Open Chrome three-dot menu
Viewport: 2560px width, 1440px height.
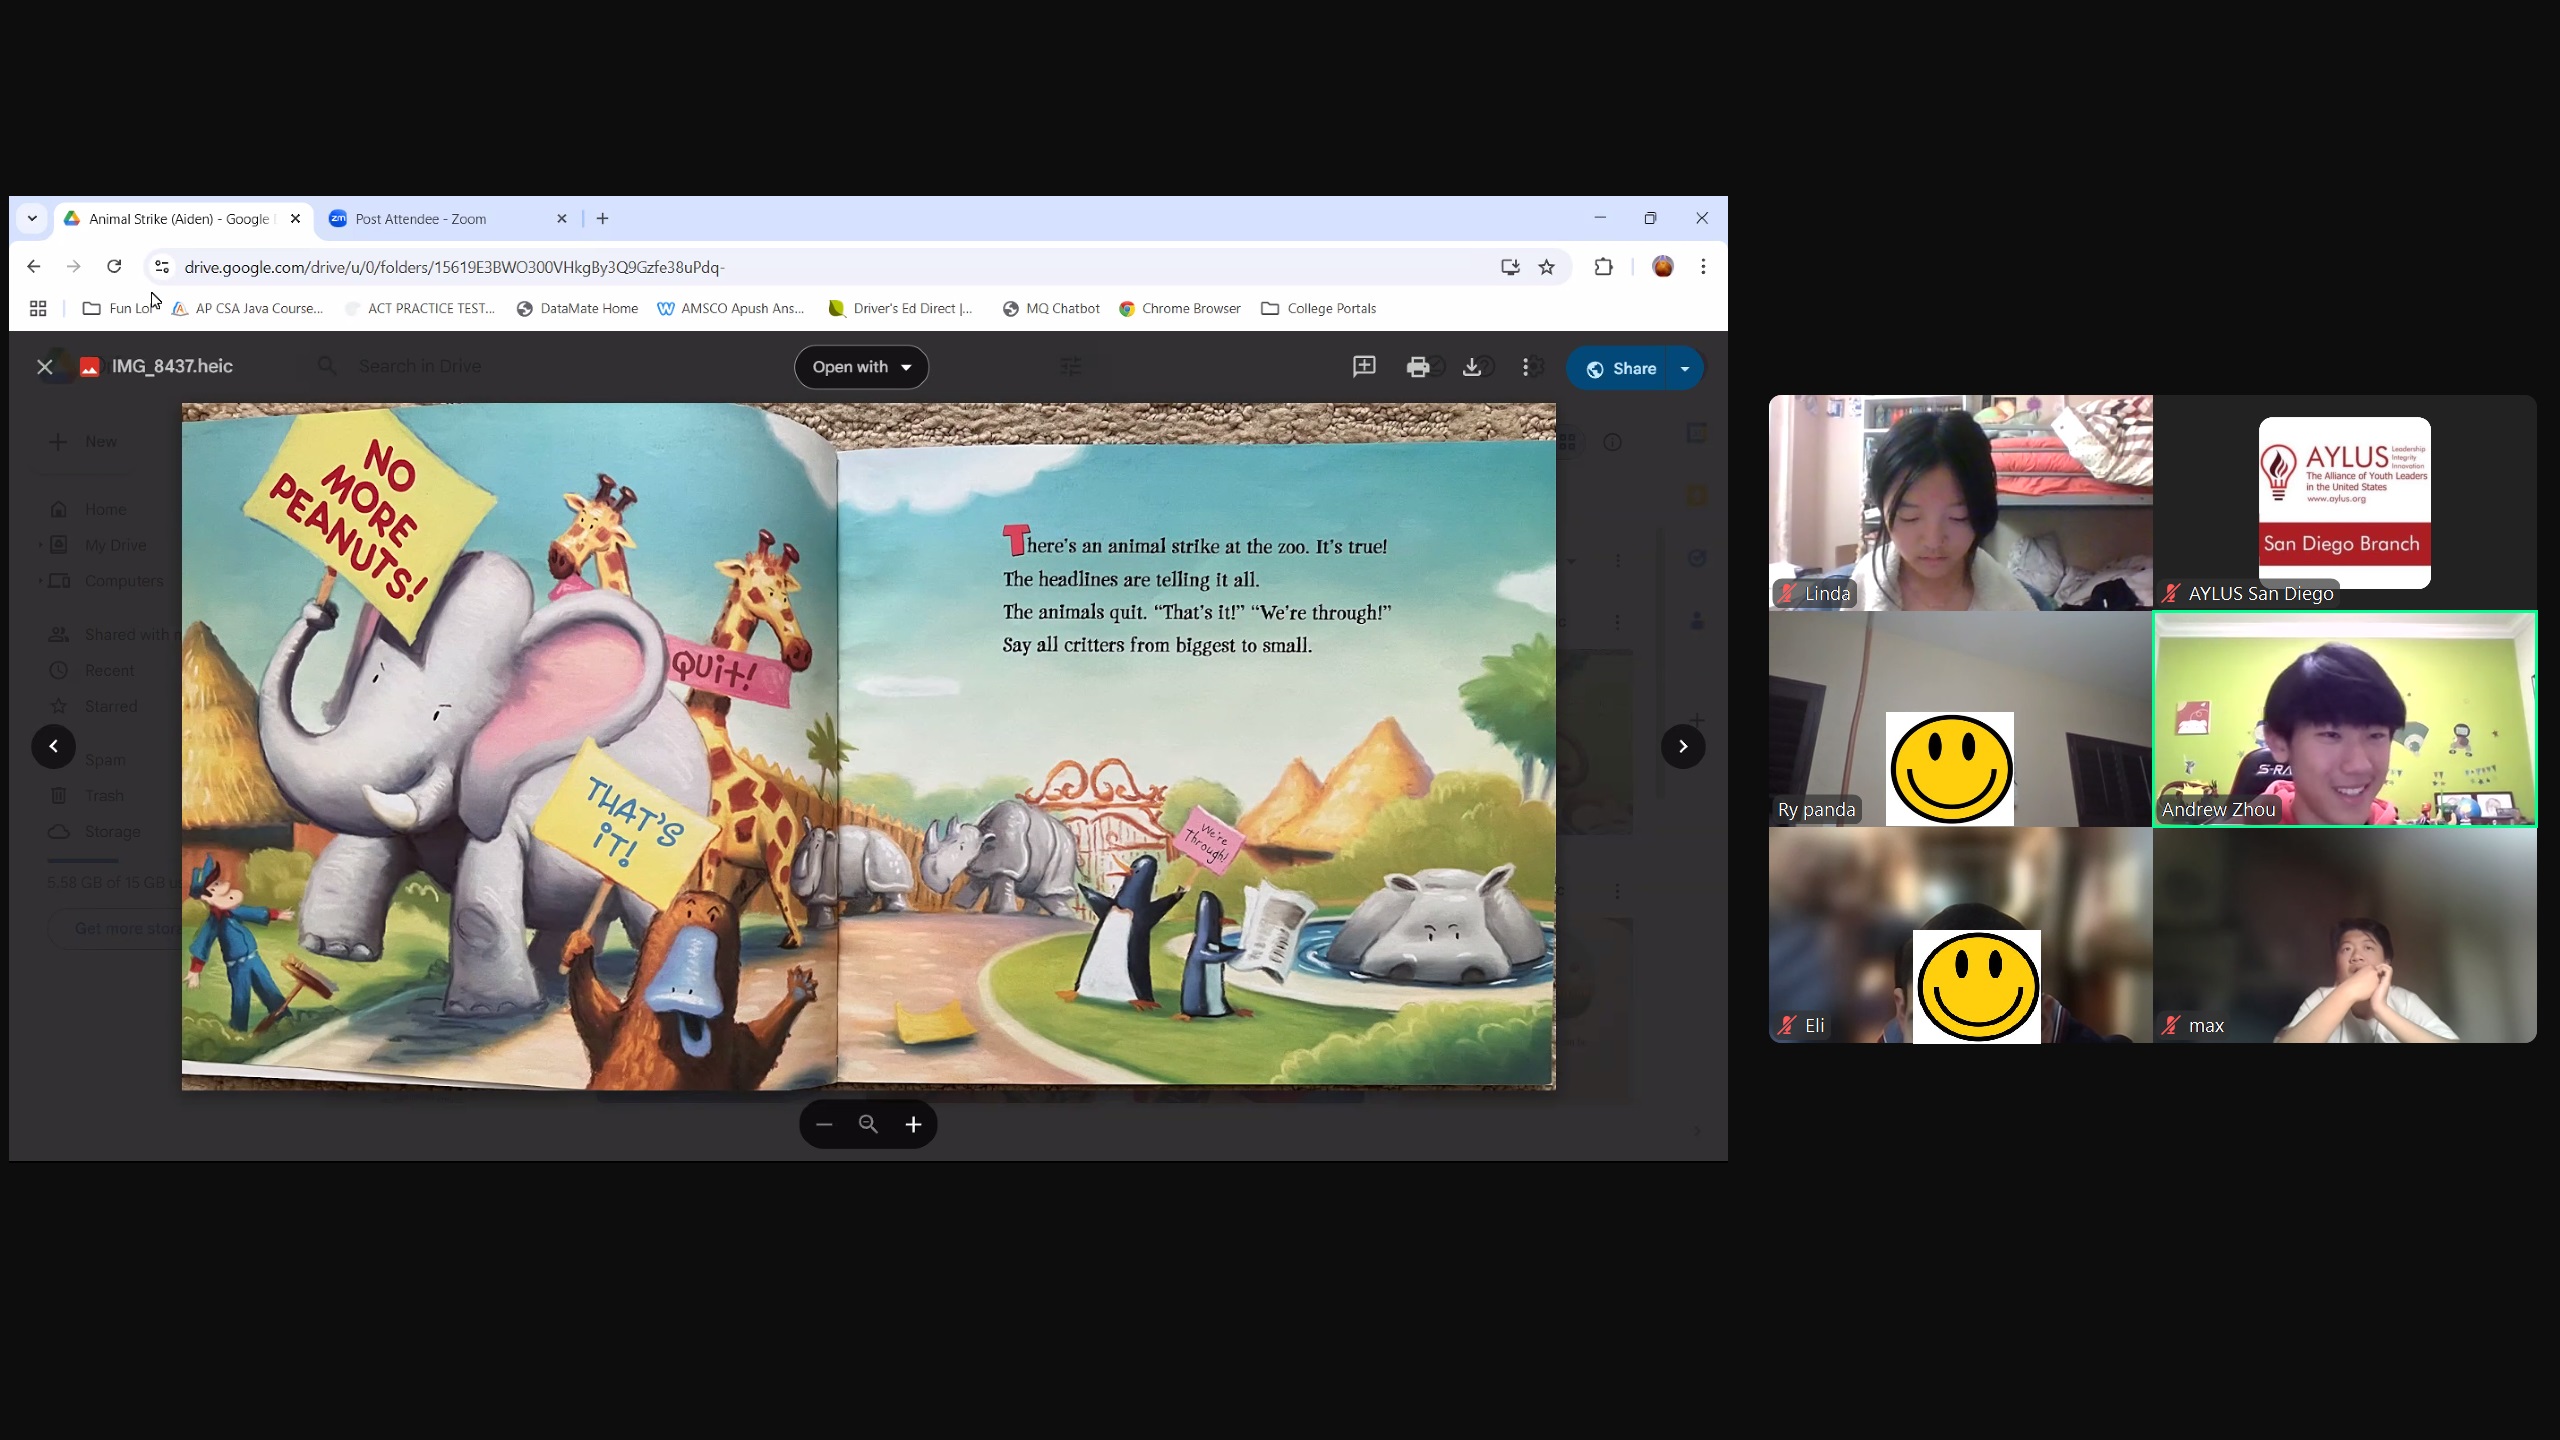(x=1703, y=267)
